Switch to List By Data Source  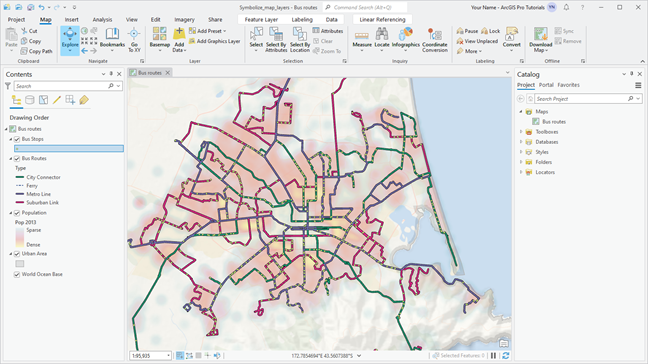coord(30,100)
